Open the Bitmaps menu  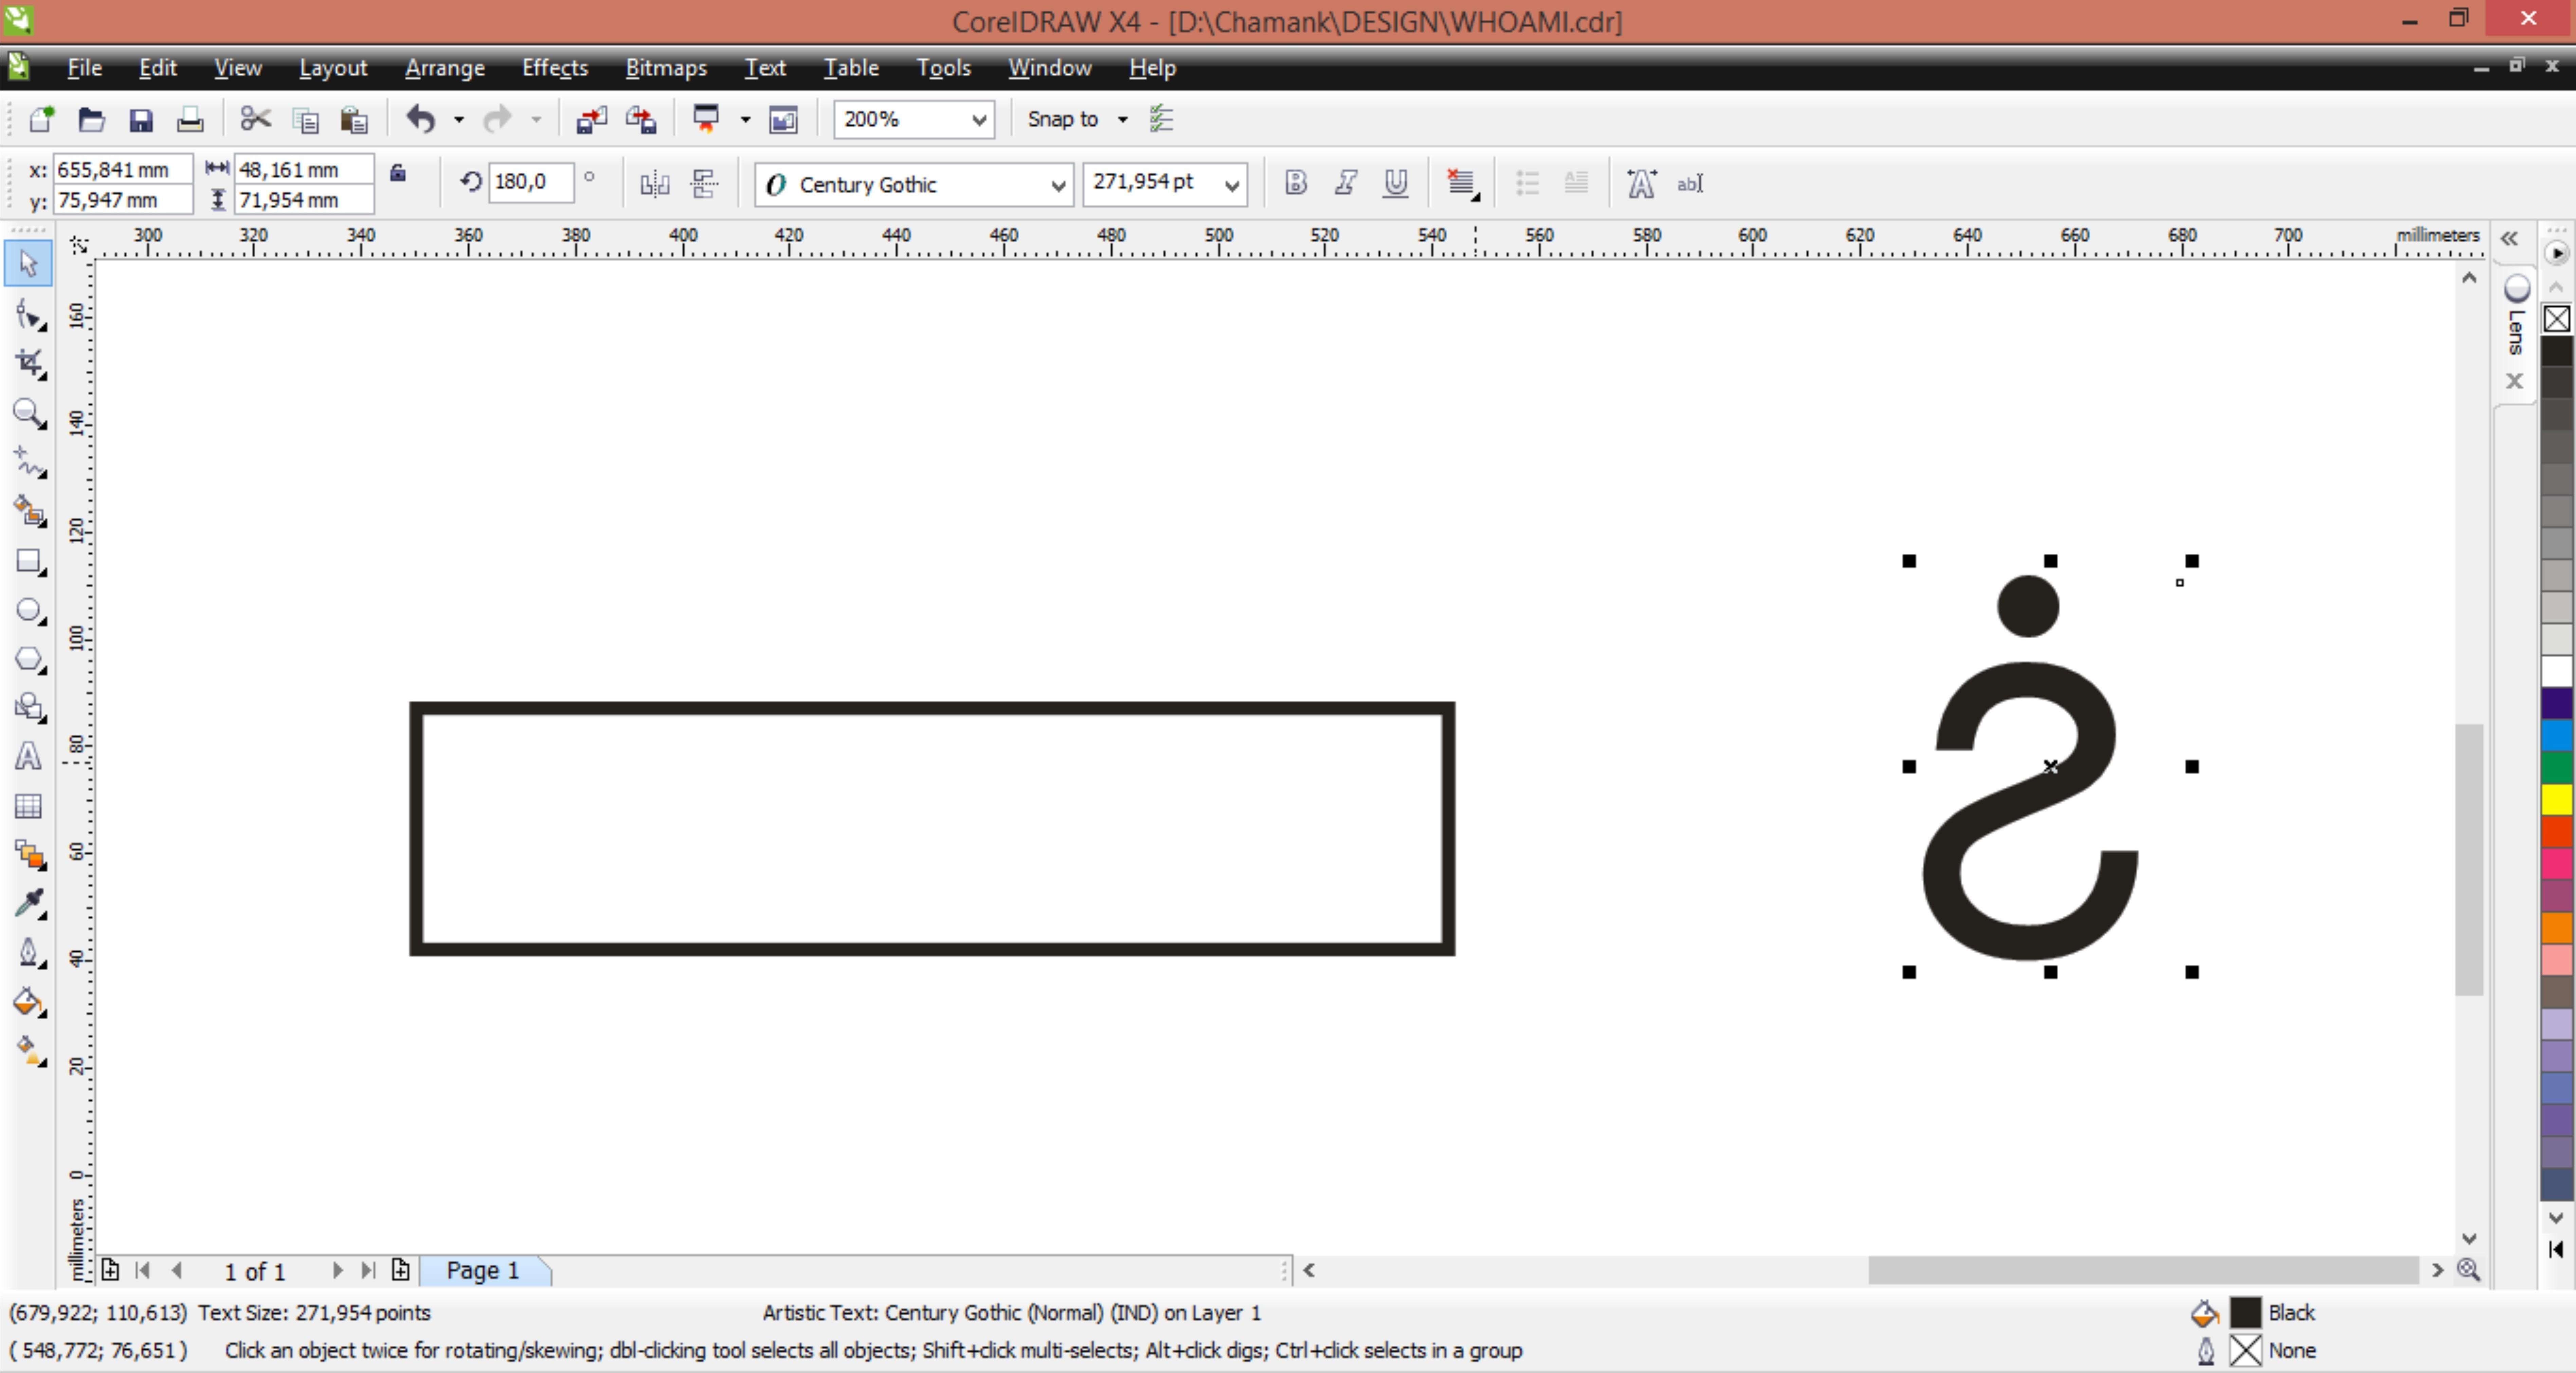pyautogui.click(x=666, y=68)
